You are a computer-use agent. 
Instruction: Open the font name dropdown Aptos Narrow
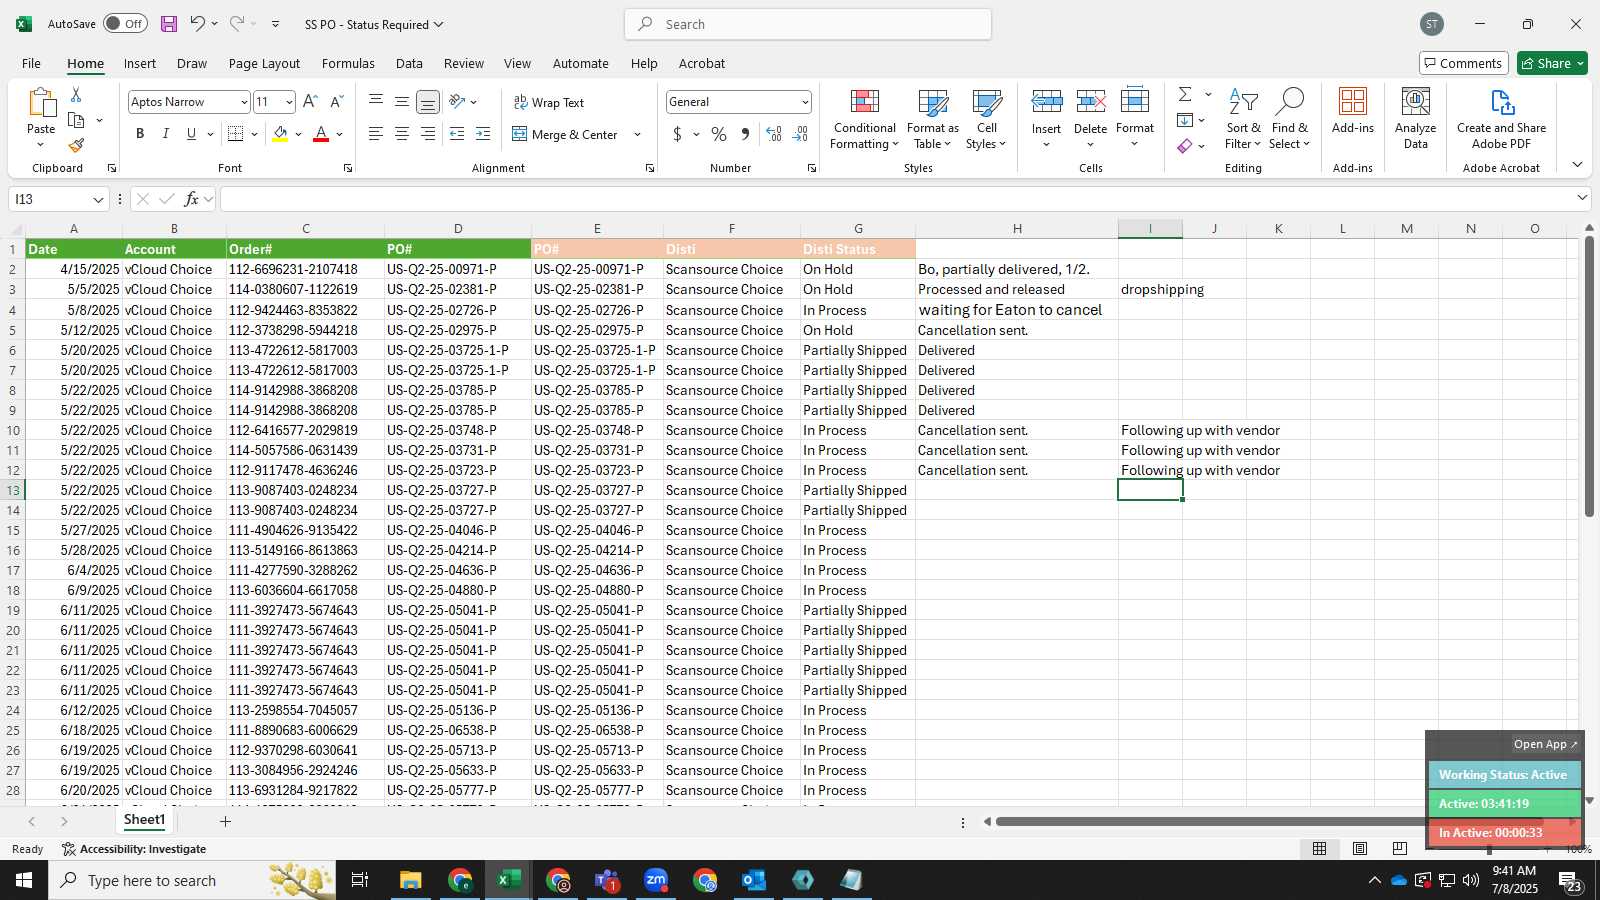pyautogui.click(x=243, y=102)
